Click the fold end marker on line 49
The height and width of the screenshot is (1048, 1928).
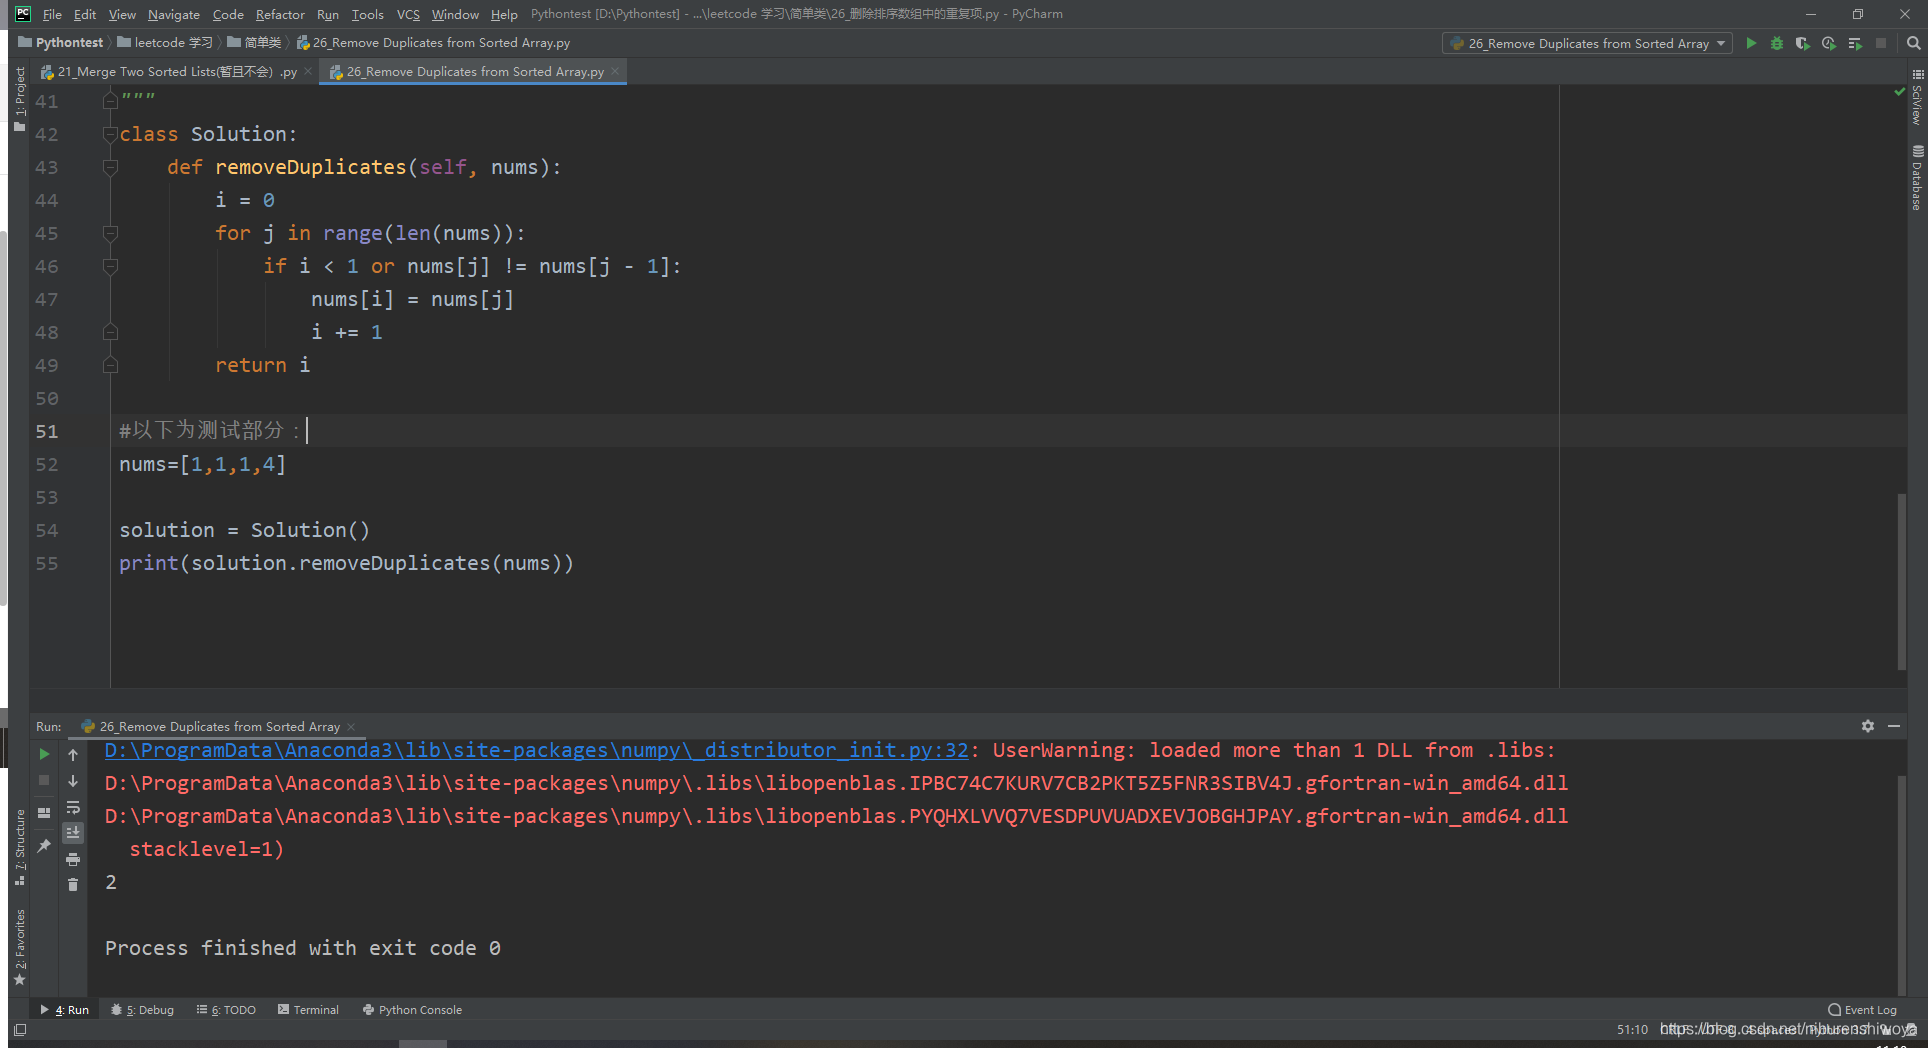click(110, 365)
